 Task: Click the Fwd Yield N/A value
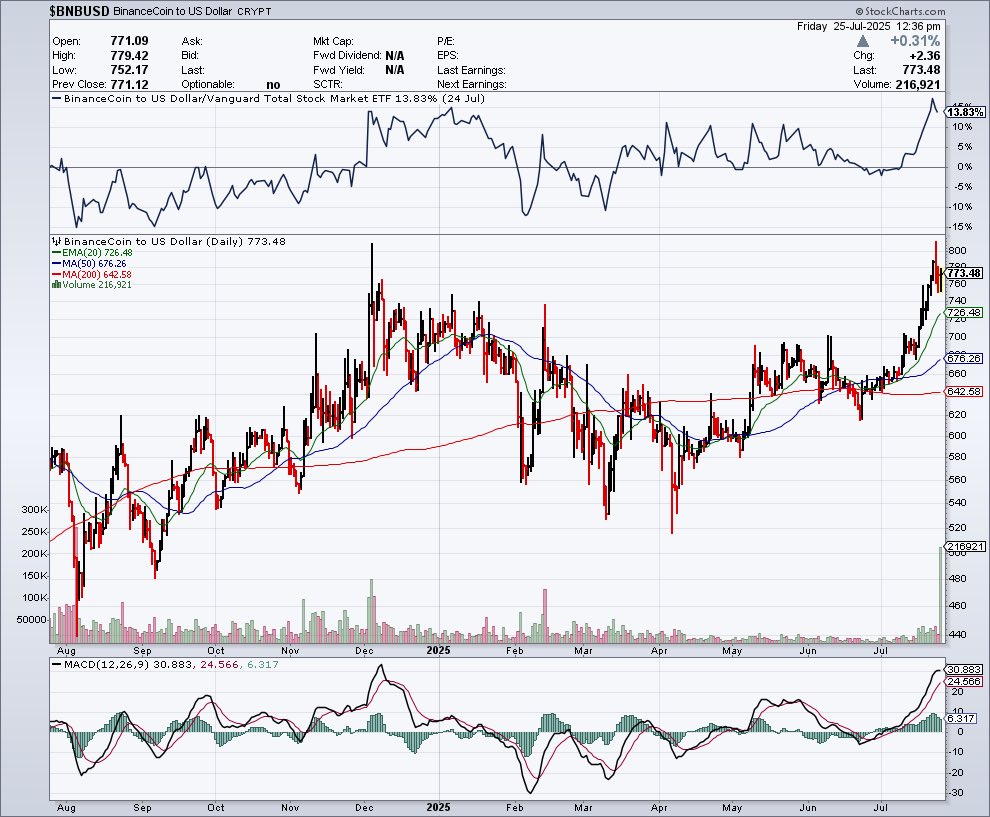coord(395,70)
